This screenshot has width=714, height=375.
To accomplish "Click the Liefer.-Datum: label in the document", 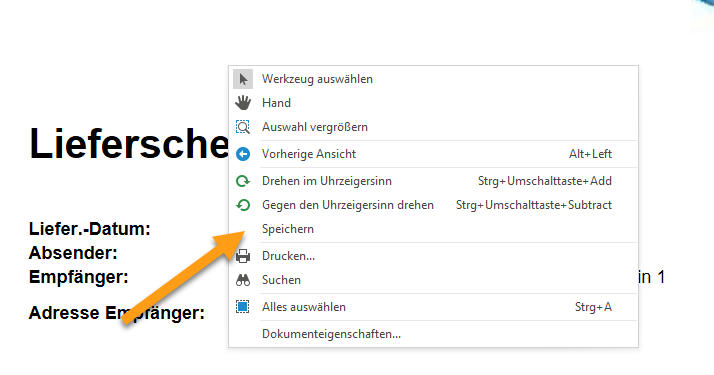I will pos(90,229).
